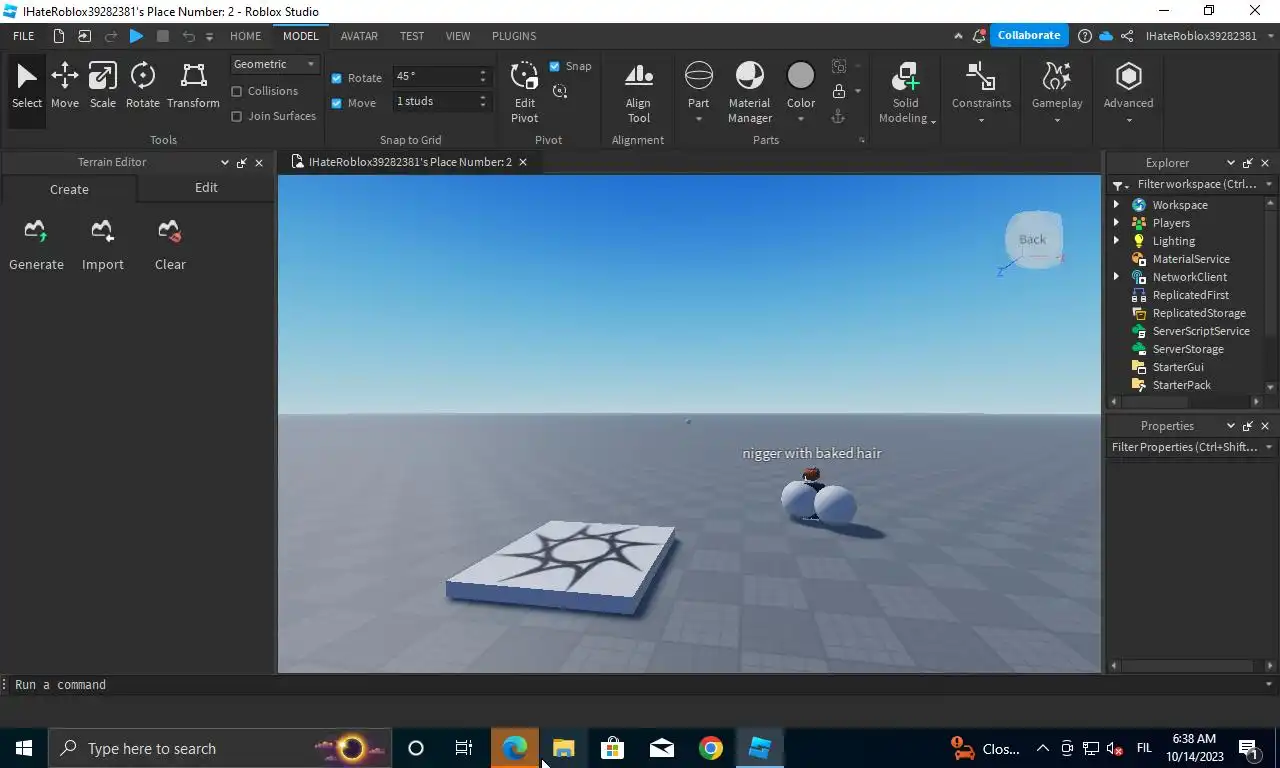
Task: Click the Generate terrain icon
Action: (36, 231)
